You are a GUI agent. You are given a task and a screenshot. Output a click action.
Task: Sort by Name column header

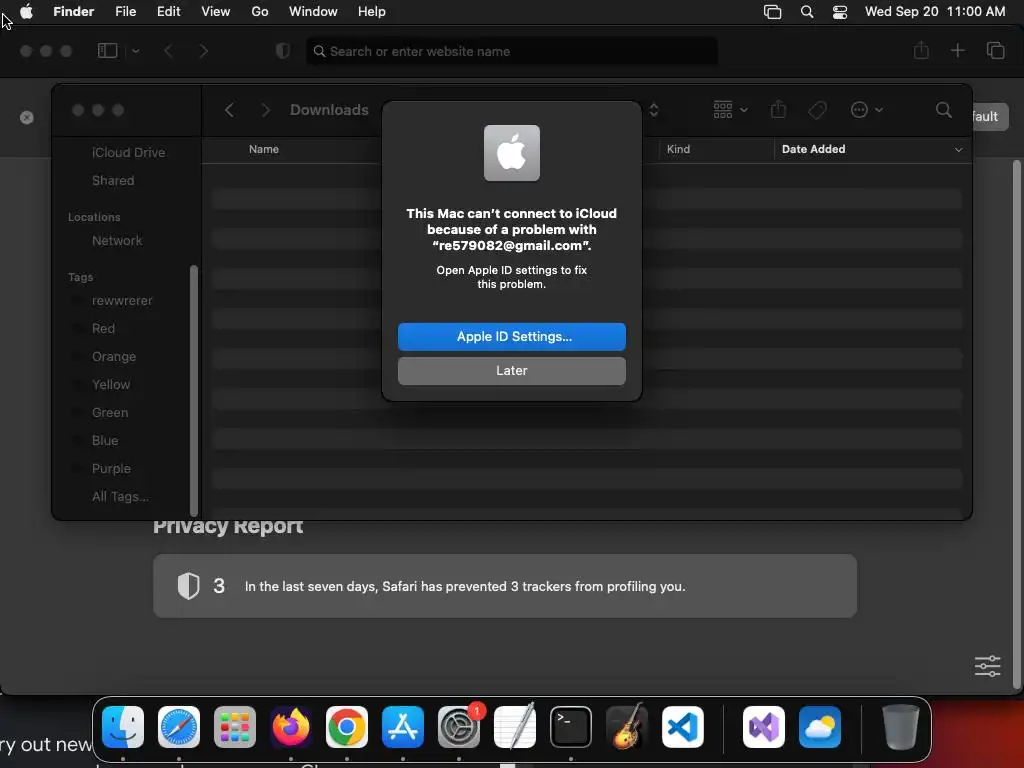pyautogui.click(x=264, y=149)
